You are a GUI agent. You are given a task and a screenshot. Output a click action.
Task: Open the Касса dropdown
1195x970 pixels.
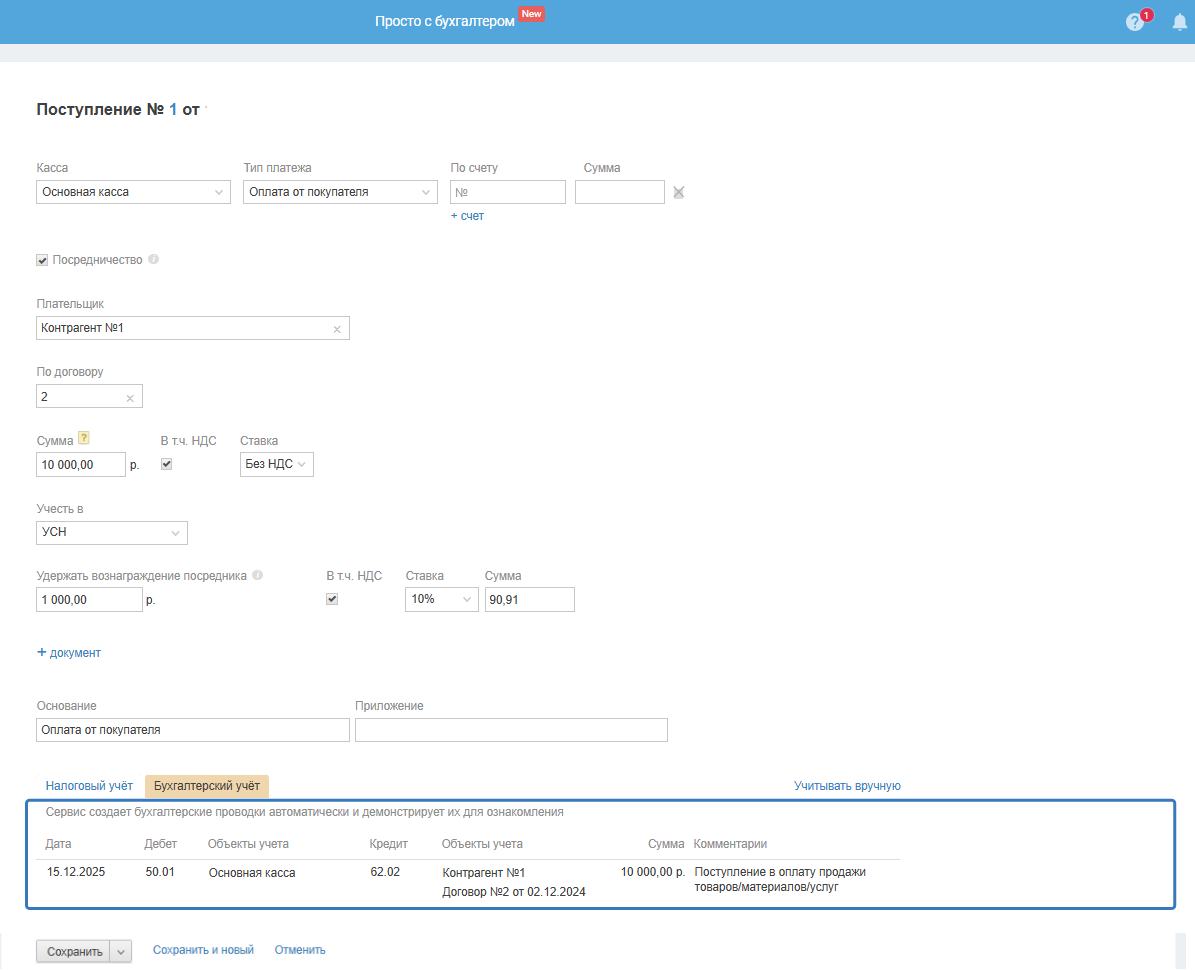(x=133, y=192)
